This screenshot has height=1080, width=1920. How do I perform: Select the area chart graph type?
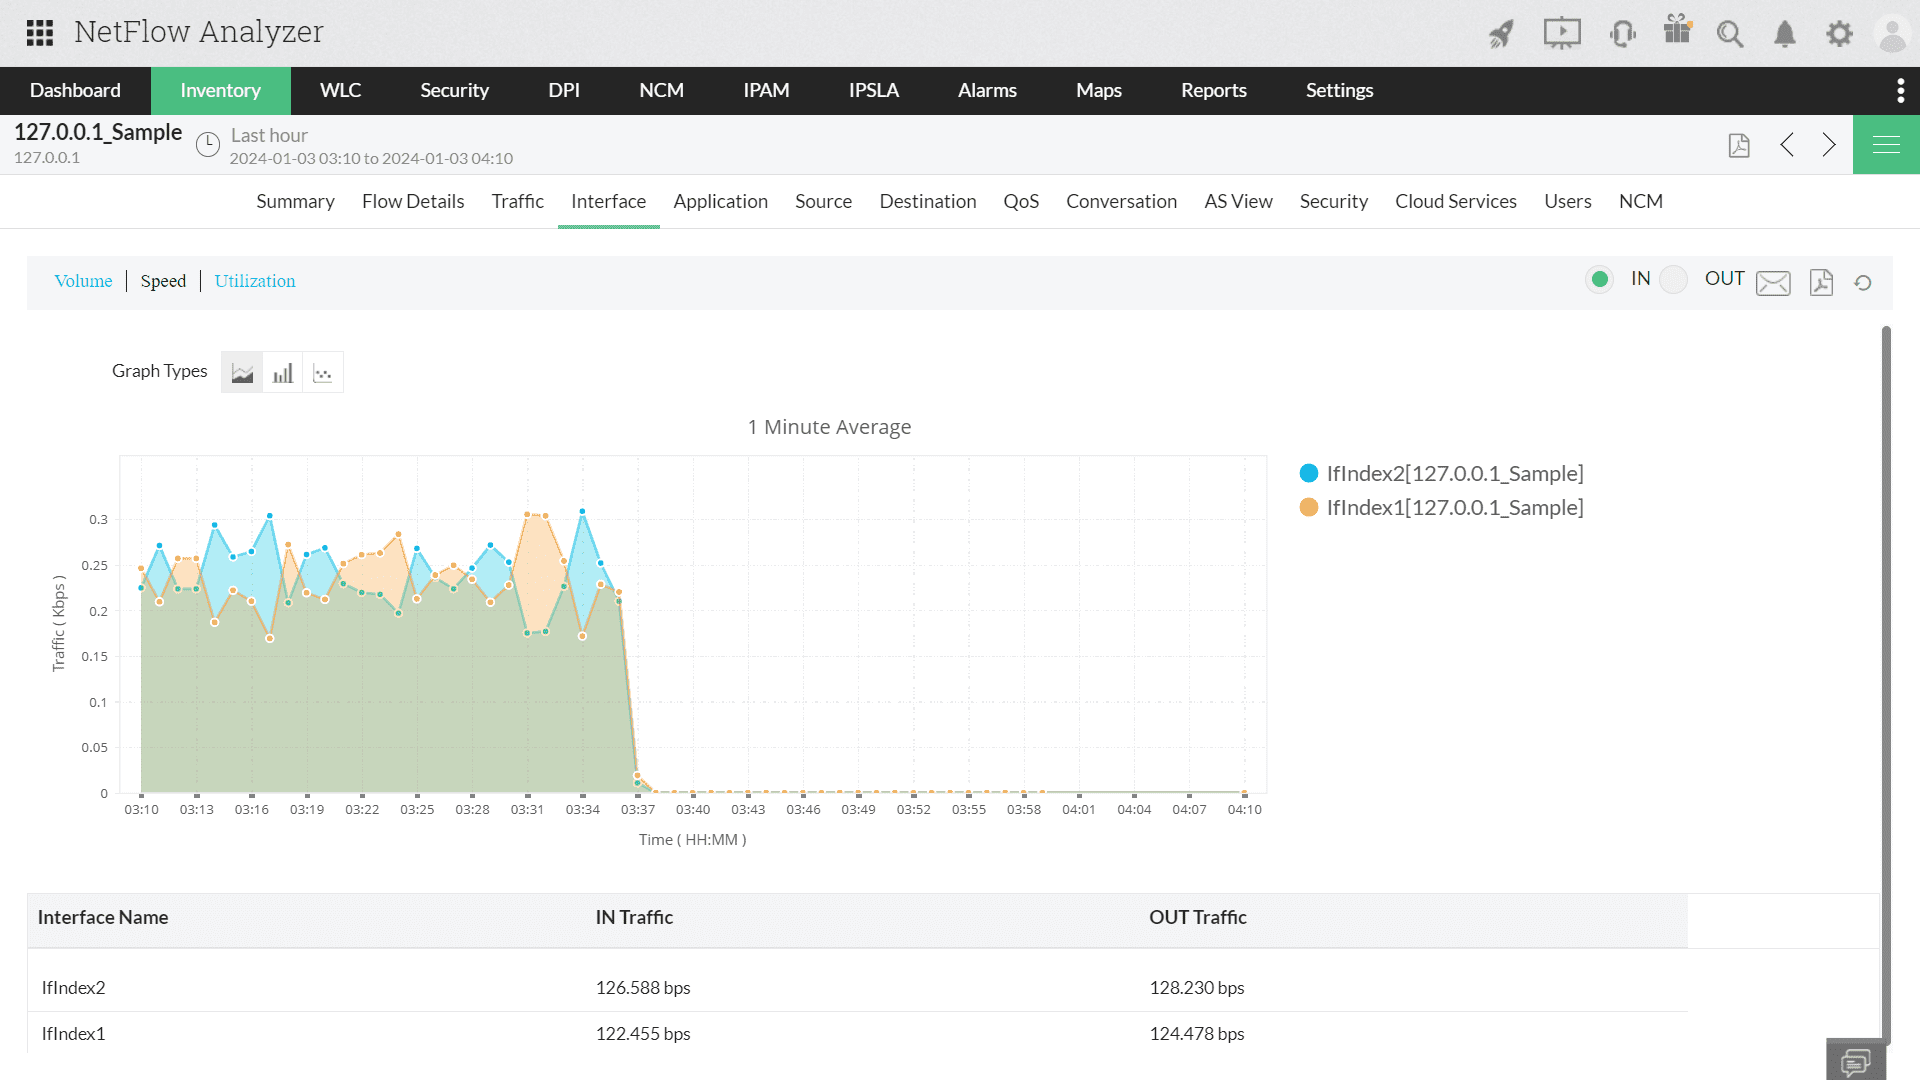click(242, 373)
